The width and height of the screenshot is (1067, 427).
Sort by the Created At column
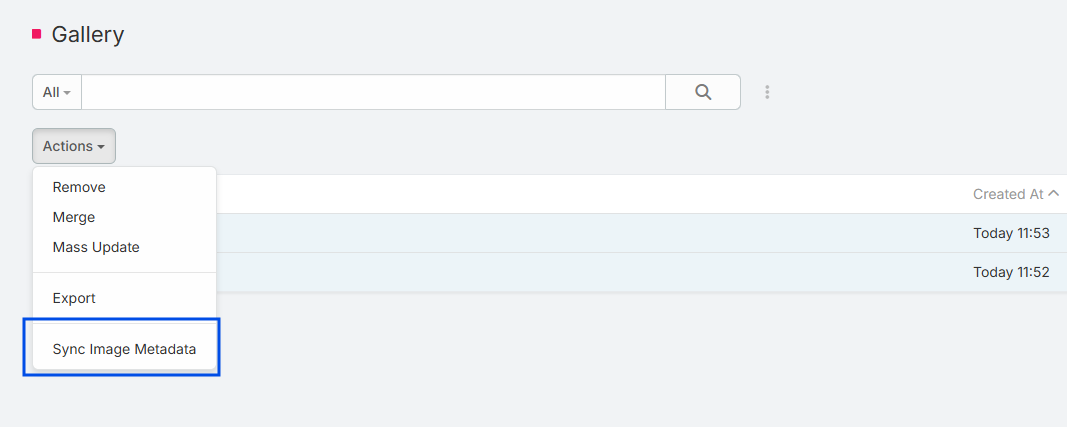point(1007,194)
